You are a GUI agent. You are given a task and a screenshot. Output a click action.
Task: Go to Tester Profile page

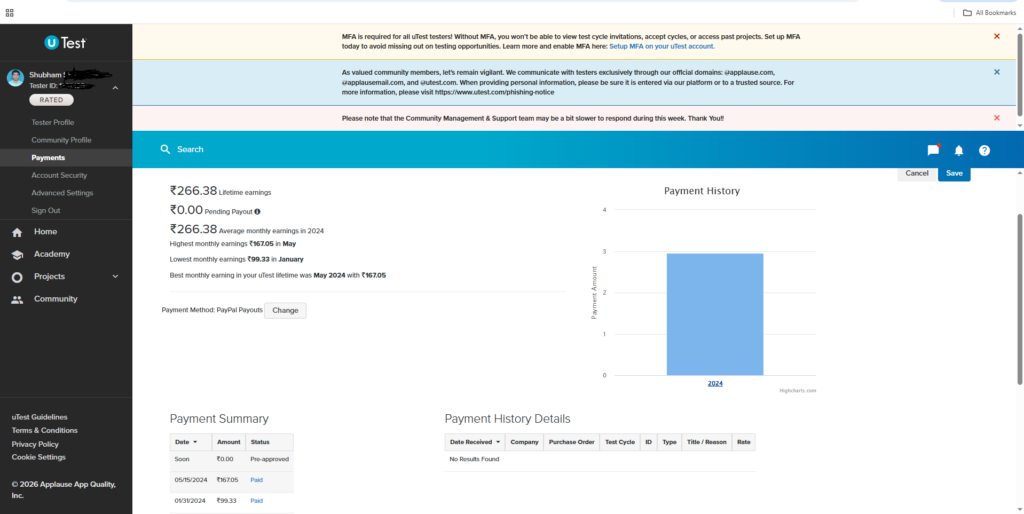[52, 122]
